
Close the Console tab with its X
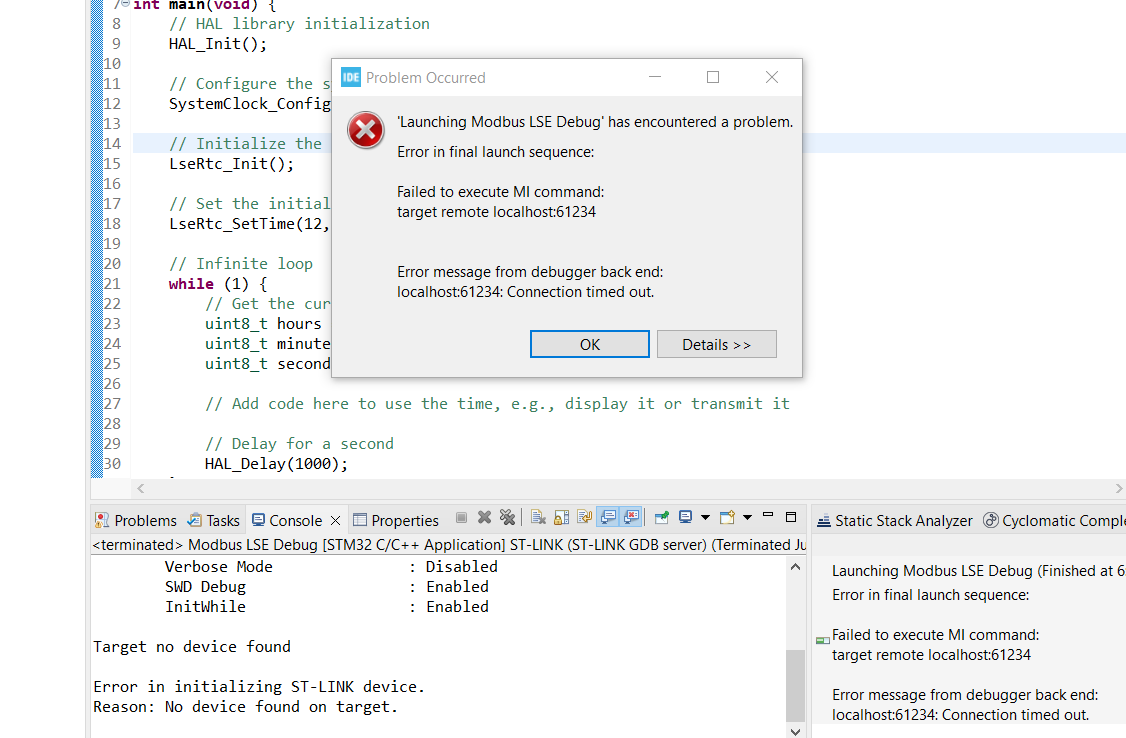[335, 520]
